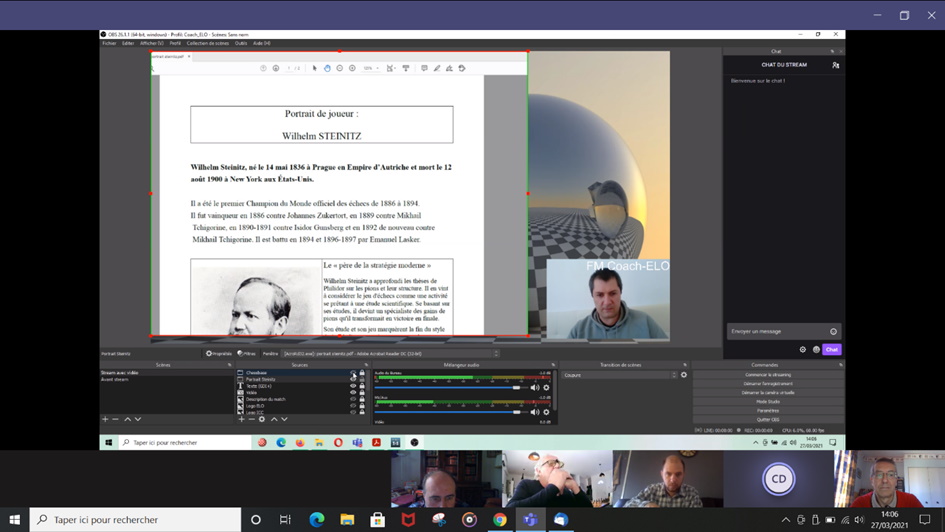Open OBS Fichier menu
Image resolution: width=945 pixels, height=532 pixels.
coord(109,43)
